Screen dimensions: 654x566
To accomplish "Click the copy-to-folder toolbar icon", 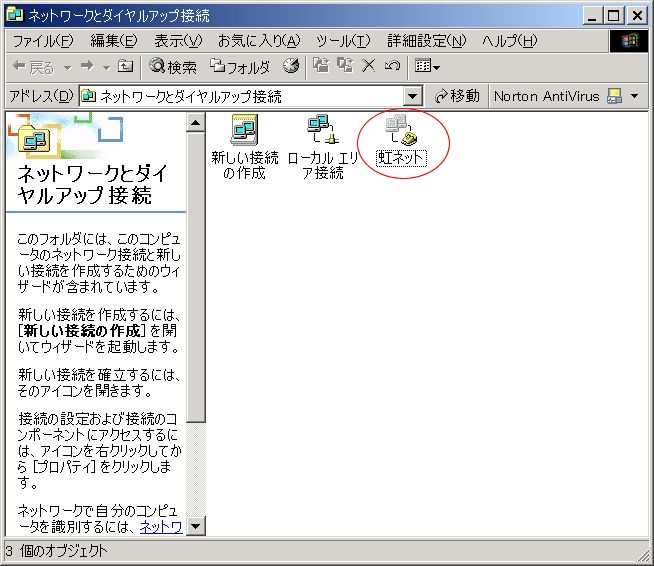I will (345, 66).
